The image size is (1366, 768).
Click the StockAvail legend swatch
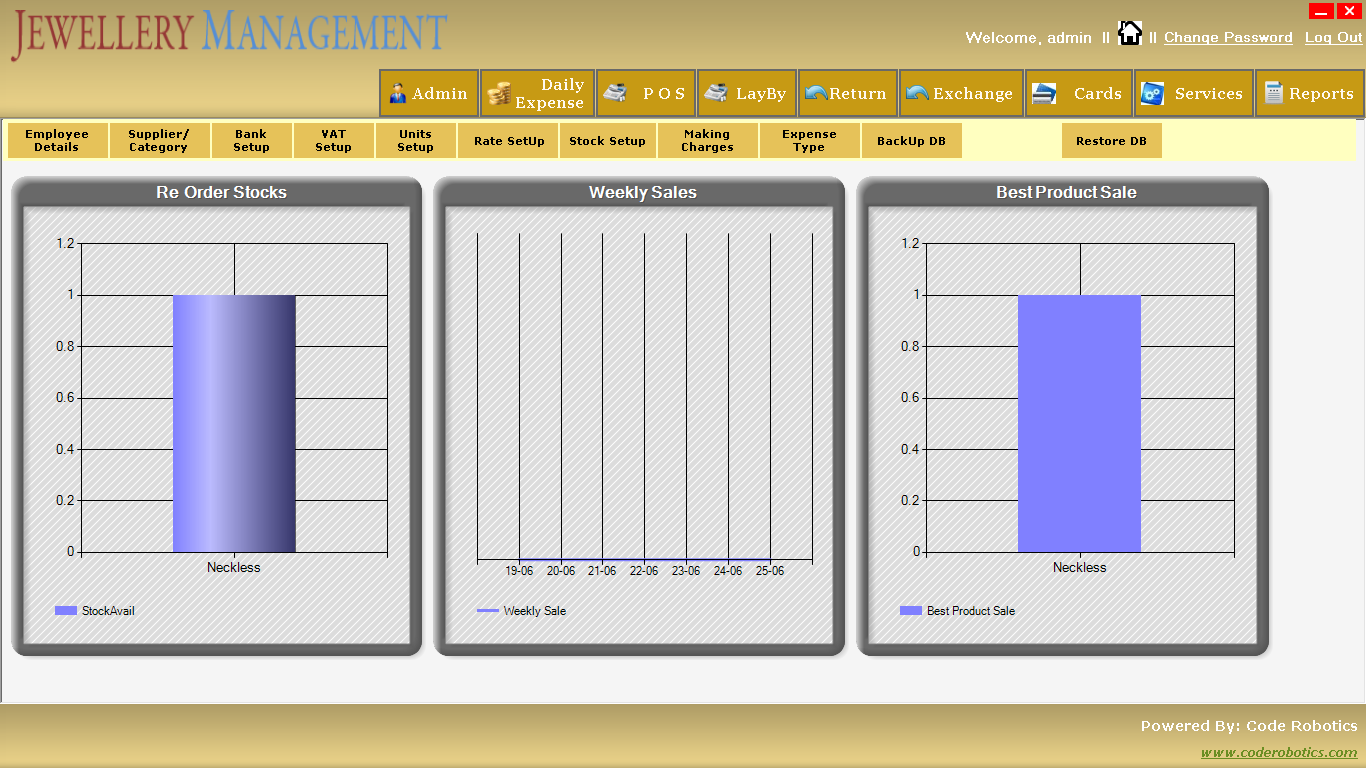coord(66,611)
